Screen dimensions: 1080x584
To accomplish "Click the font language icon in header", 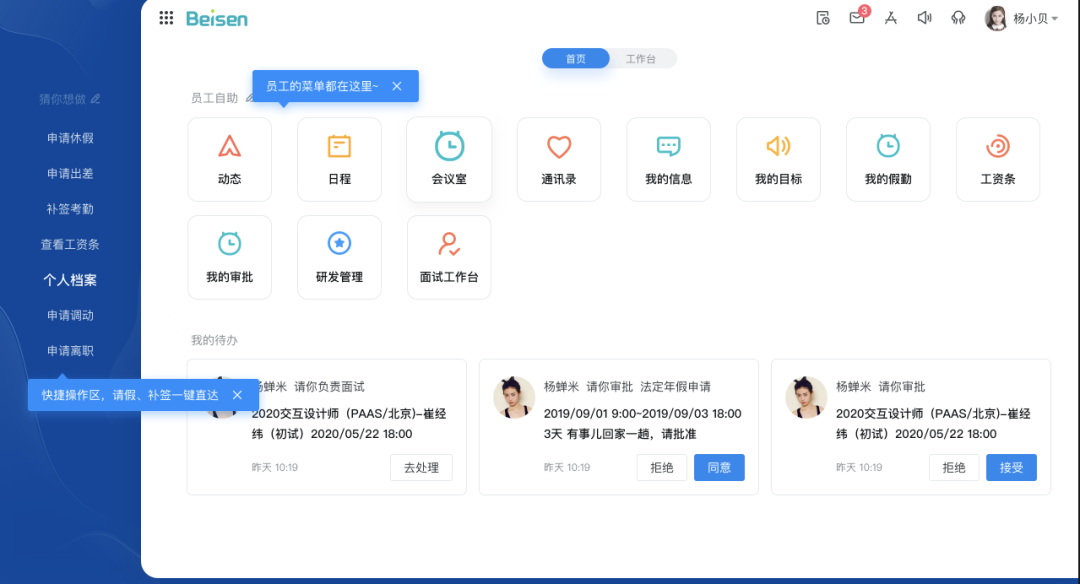I will tap(891, 18).
